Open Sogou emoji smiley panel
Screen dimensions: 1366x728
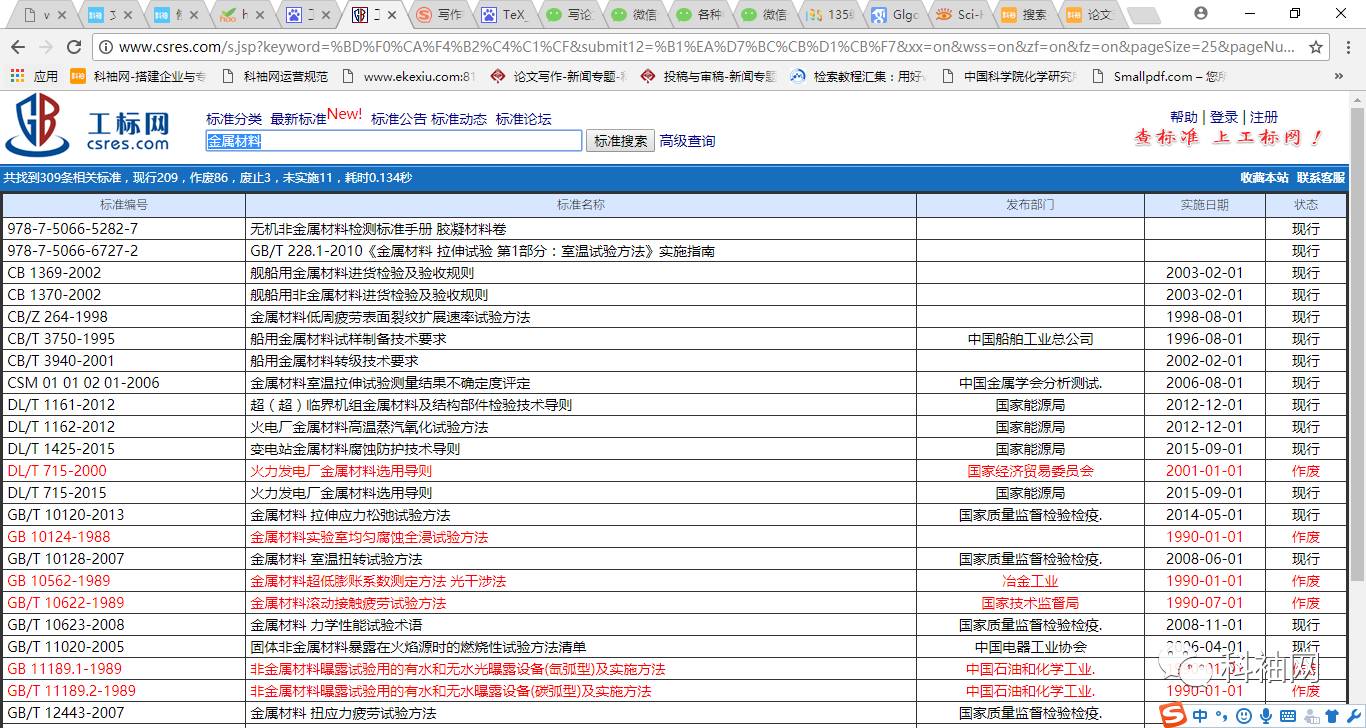point(1243,715)
